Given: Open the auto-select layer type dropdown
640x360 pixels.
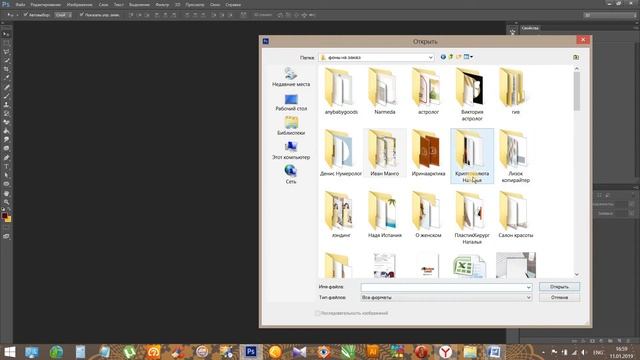Looking at the screenshot, I should click(x=63, y=15).
